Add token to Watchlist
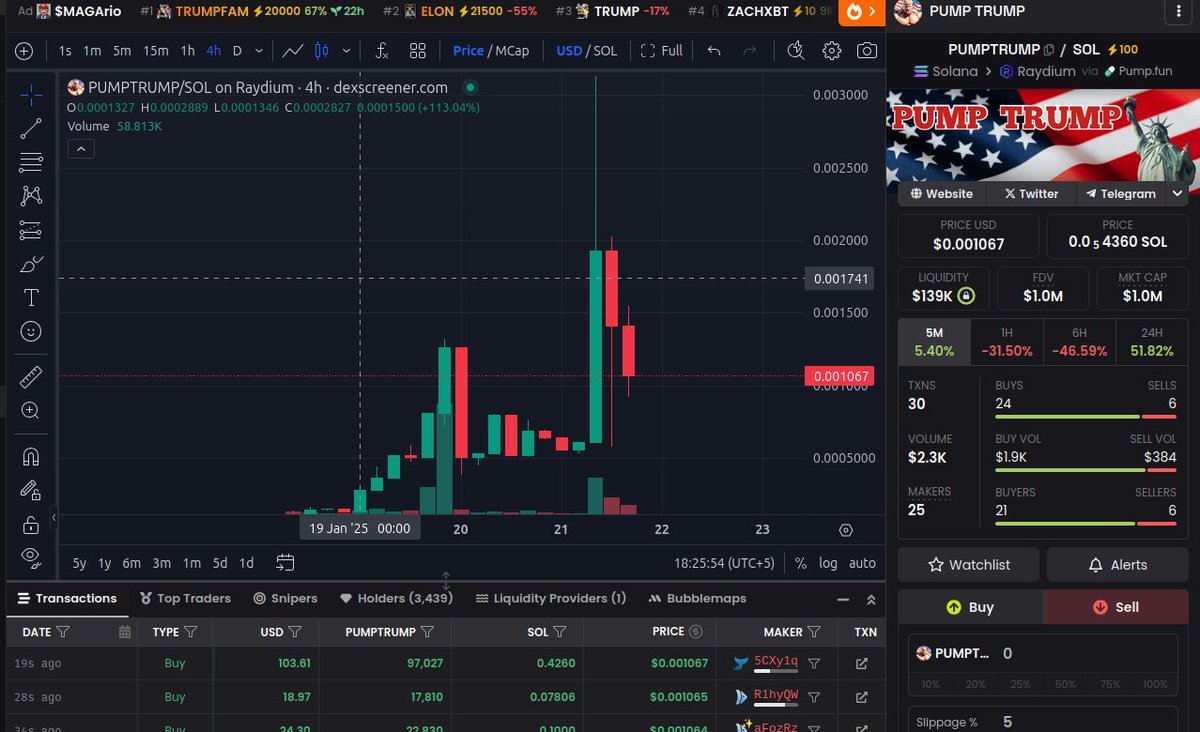The width and height of the screenshot is (1200, 732). point(968,565)
